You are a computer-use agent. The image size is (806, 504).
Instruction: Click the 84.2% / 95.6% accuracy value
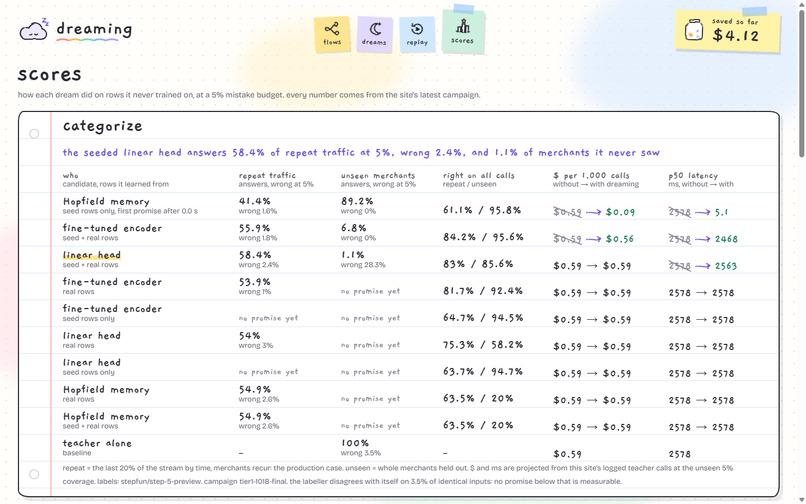click(483, 237)
